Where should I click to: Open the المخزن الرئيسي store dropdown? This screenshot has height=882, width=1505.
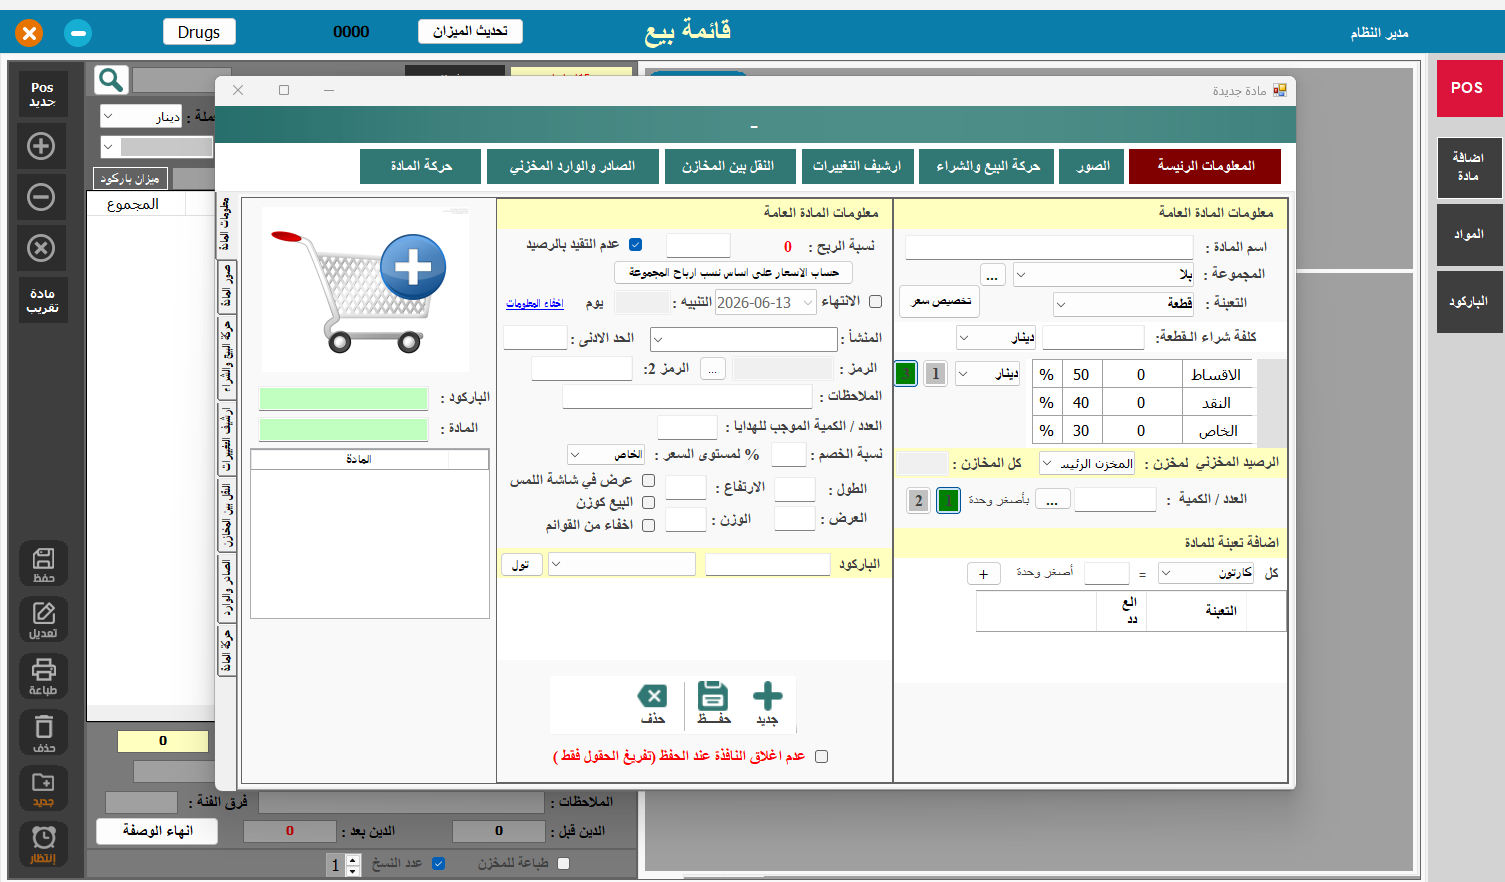pos(1087,464)
